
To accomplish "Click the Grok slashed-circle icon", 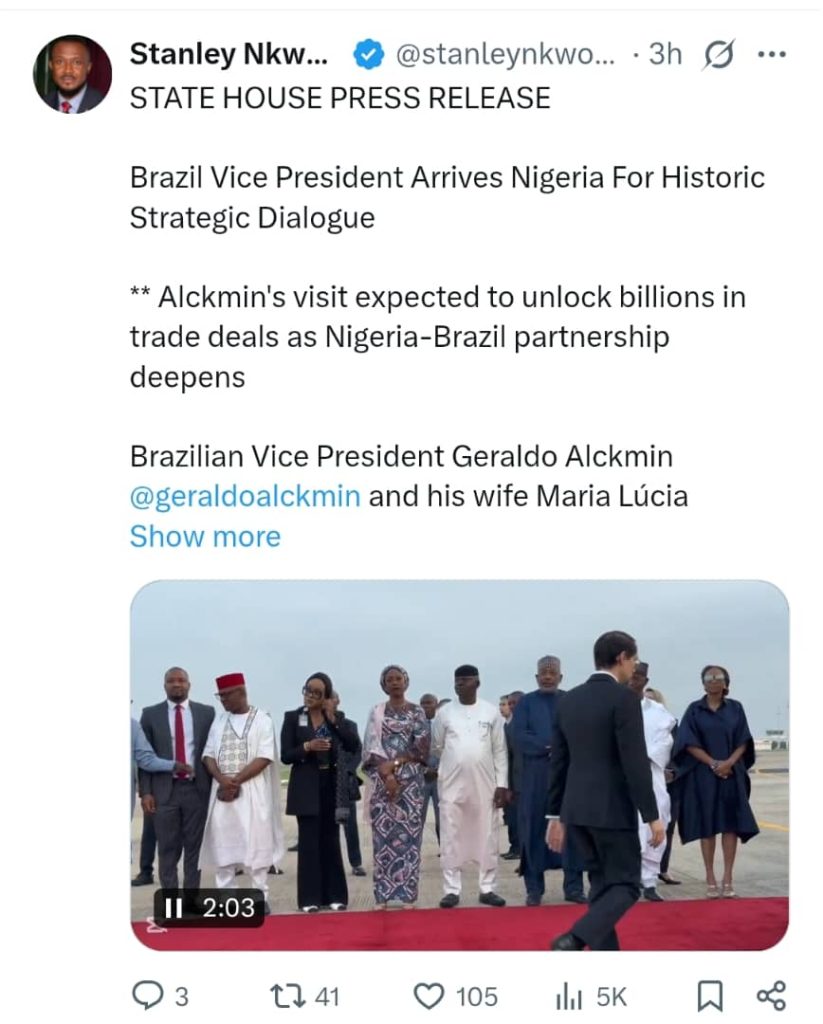I will coord(718,55).
